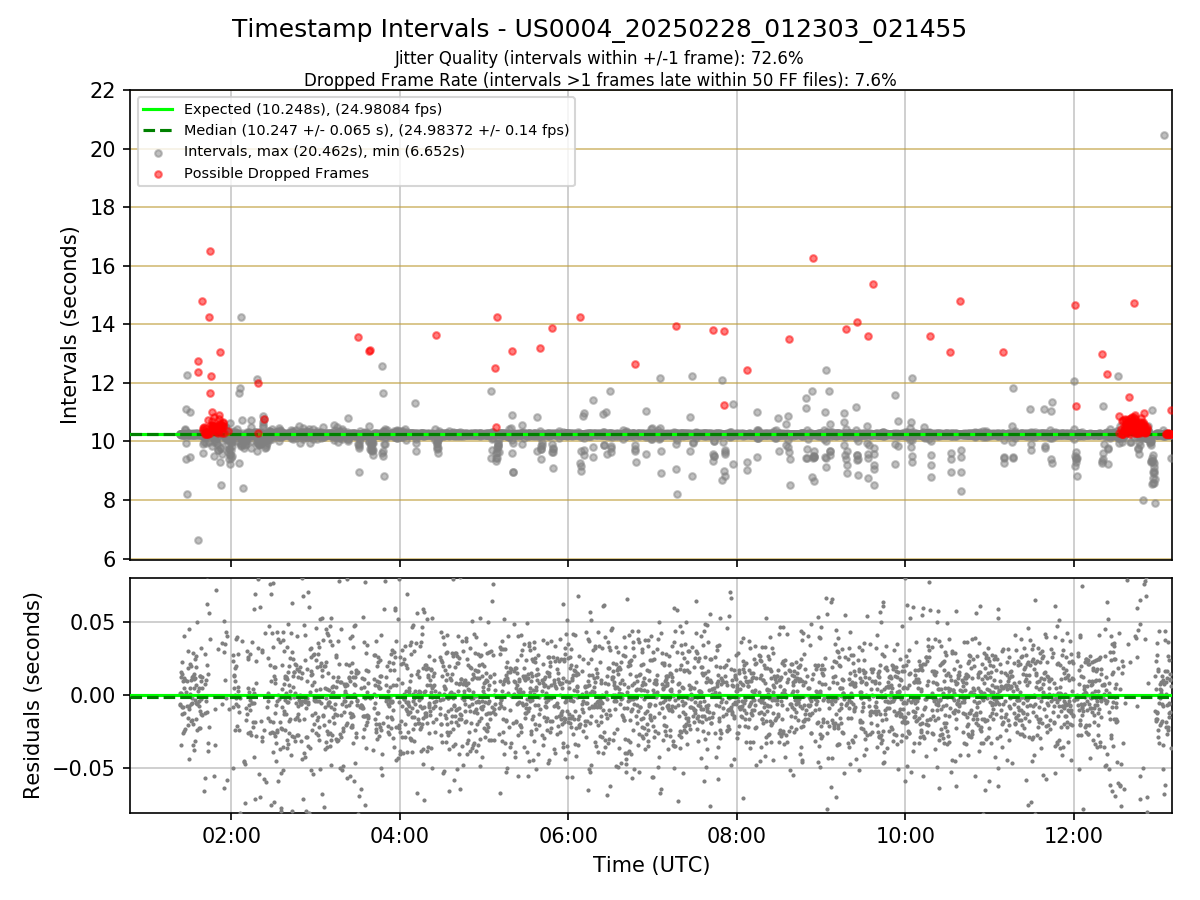The height and width of the screenshot is (900, 1200).
Task: Click the gray minimum interval point near 6.6 seconds
Action: 198,540
